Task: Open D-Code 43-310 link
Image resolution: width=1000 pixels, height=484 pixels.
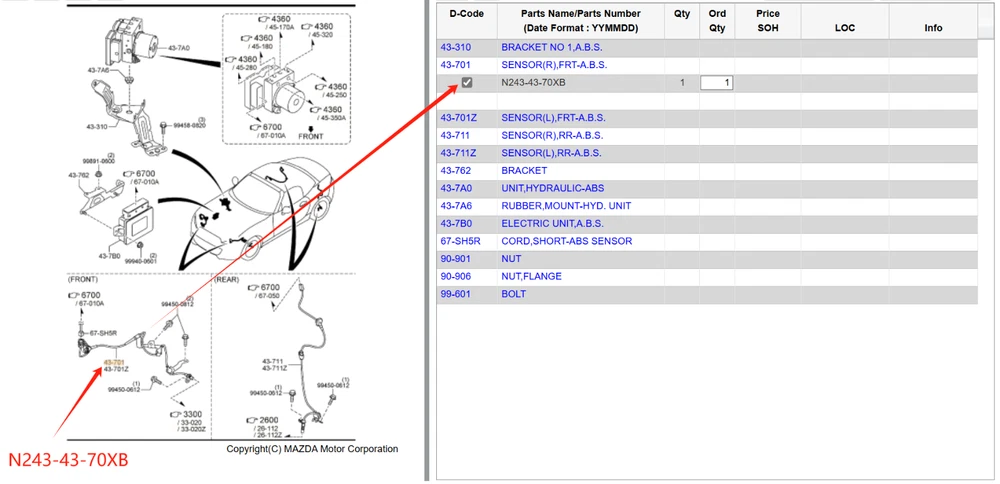Action: pos(455,47)
